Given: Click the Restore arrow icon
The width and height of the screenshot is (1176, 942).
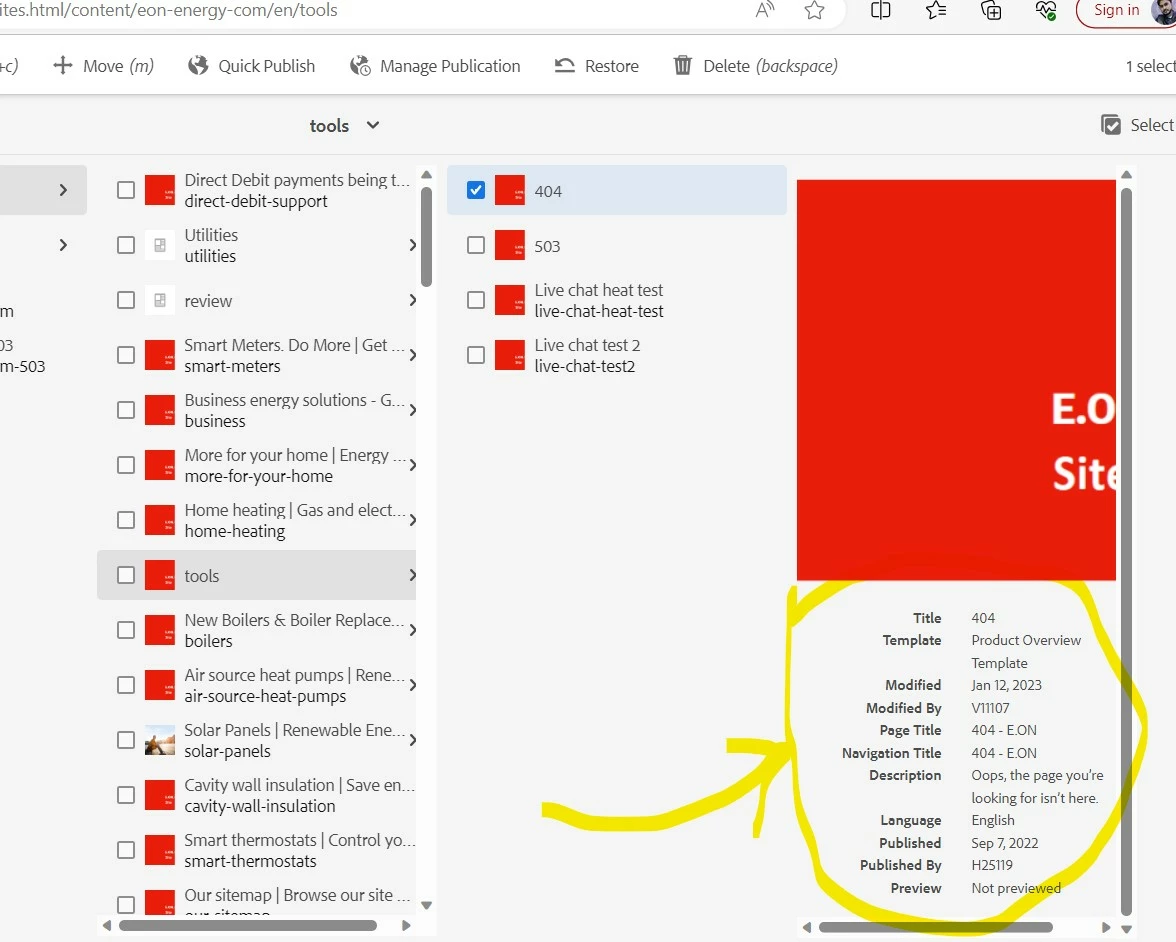Looking at the screenshot, I should click(x=565, y=65).
